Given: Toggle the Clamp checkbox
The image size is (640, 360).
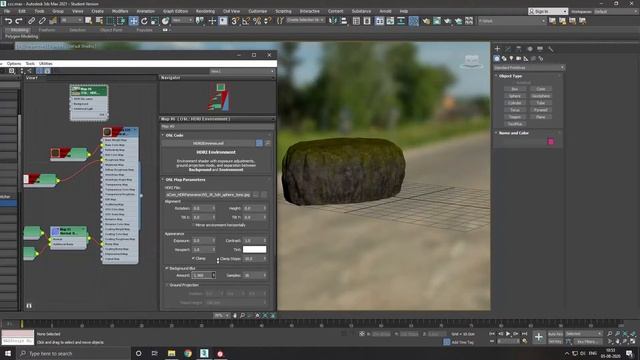Looking at the screenshot, I should [x=193, y=258].
